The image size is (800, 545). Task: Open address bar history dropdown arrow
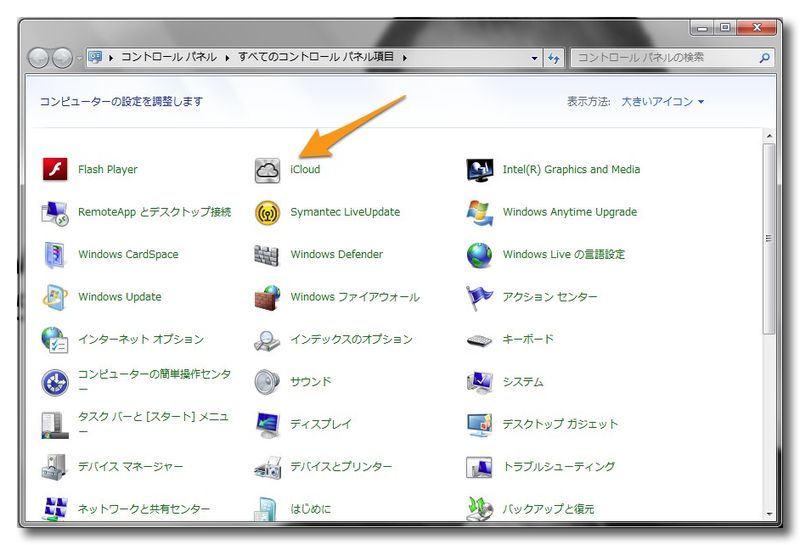coord(534,58)
